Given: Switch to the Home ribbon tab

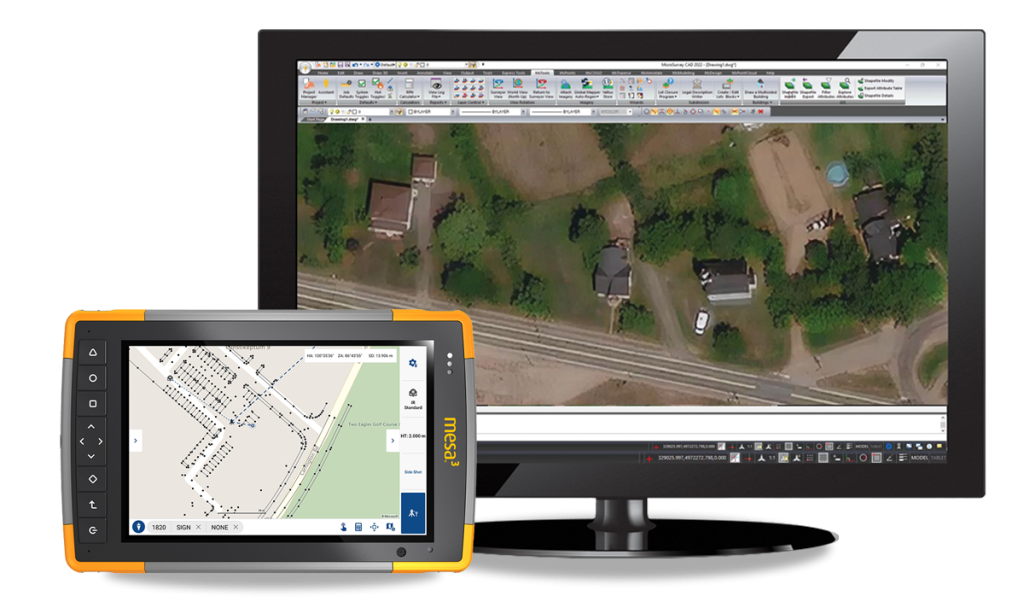Looking at the screenshot, I should tap(323, 73).
